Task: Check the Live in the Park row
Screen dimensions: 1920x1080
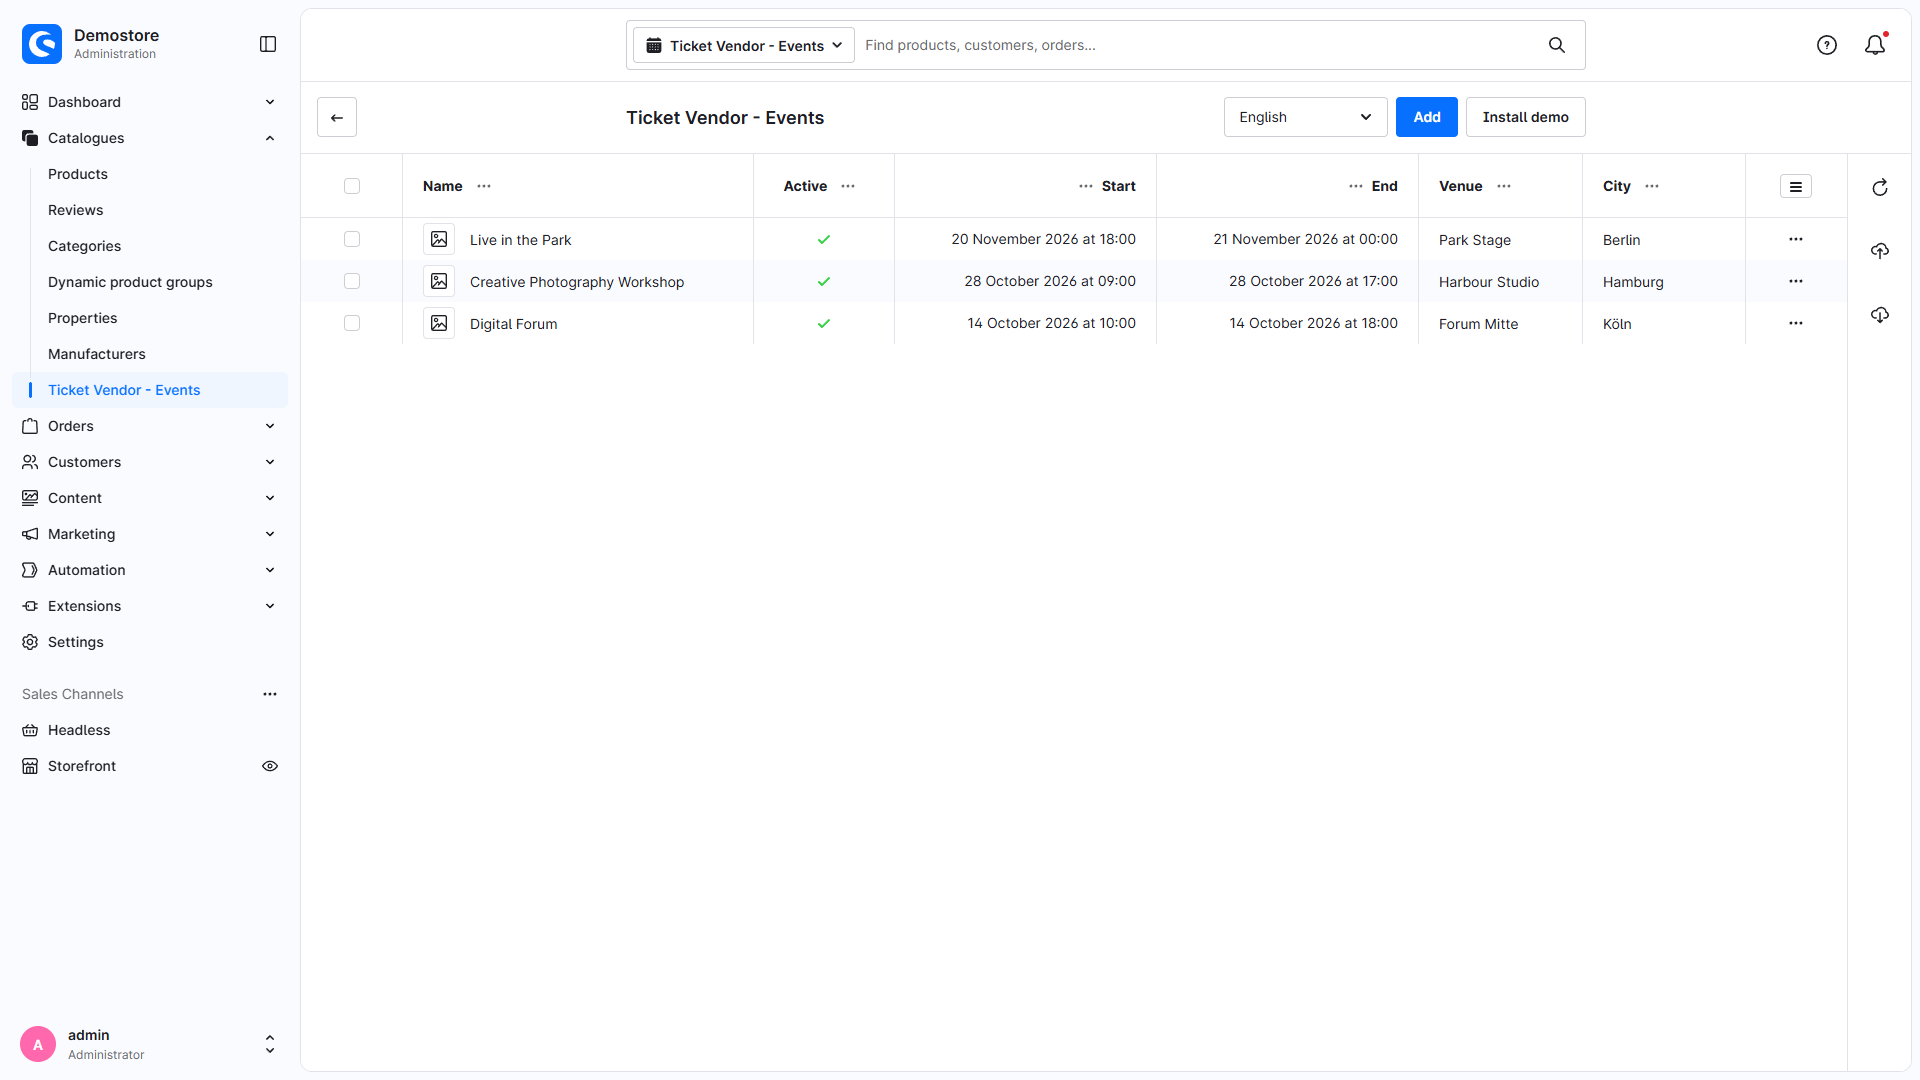Action: click(x=352, y=239)
